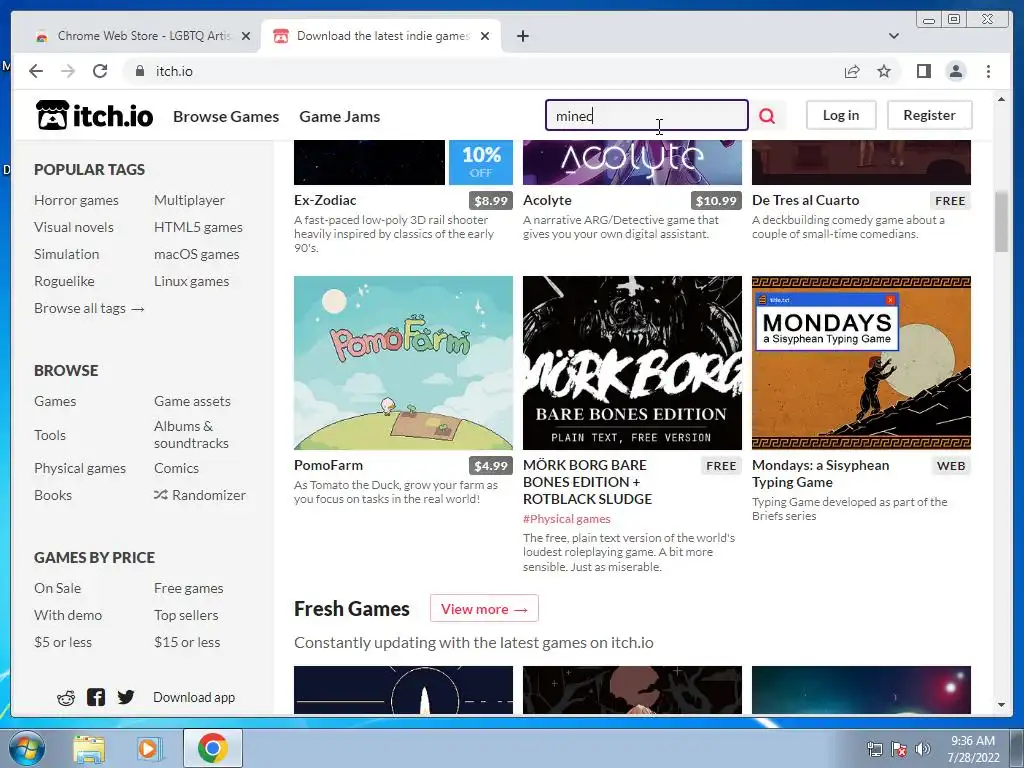Image resolution: width=1024 pixels, height=768 pixels.
Task: Expand the tab search dropdown arrow
Action: (894, 36)
